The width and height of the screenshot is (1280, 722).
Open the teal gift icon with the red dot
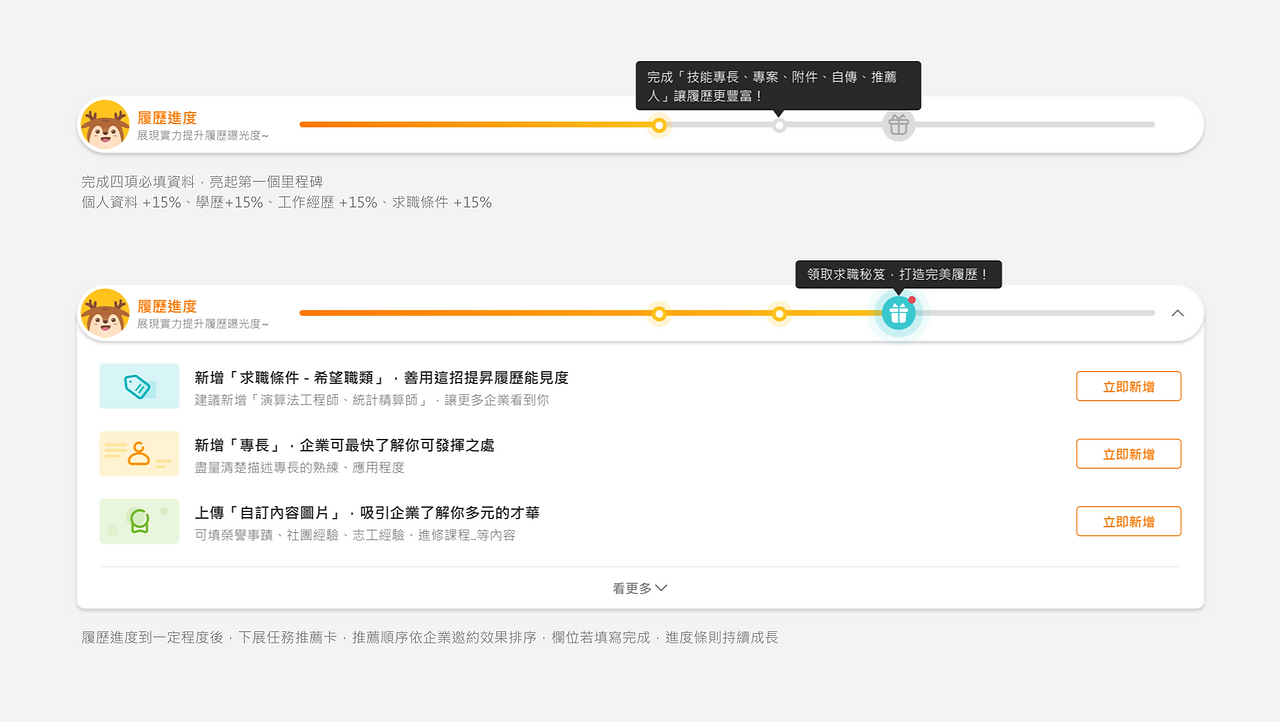click(899, 314)
